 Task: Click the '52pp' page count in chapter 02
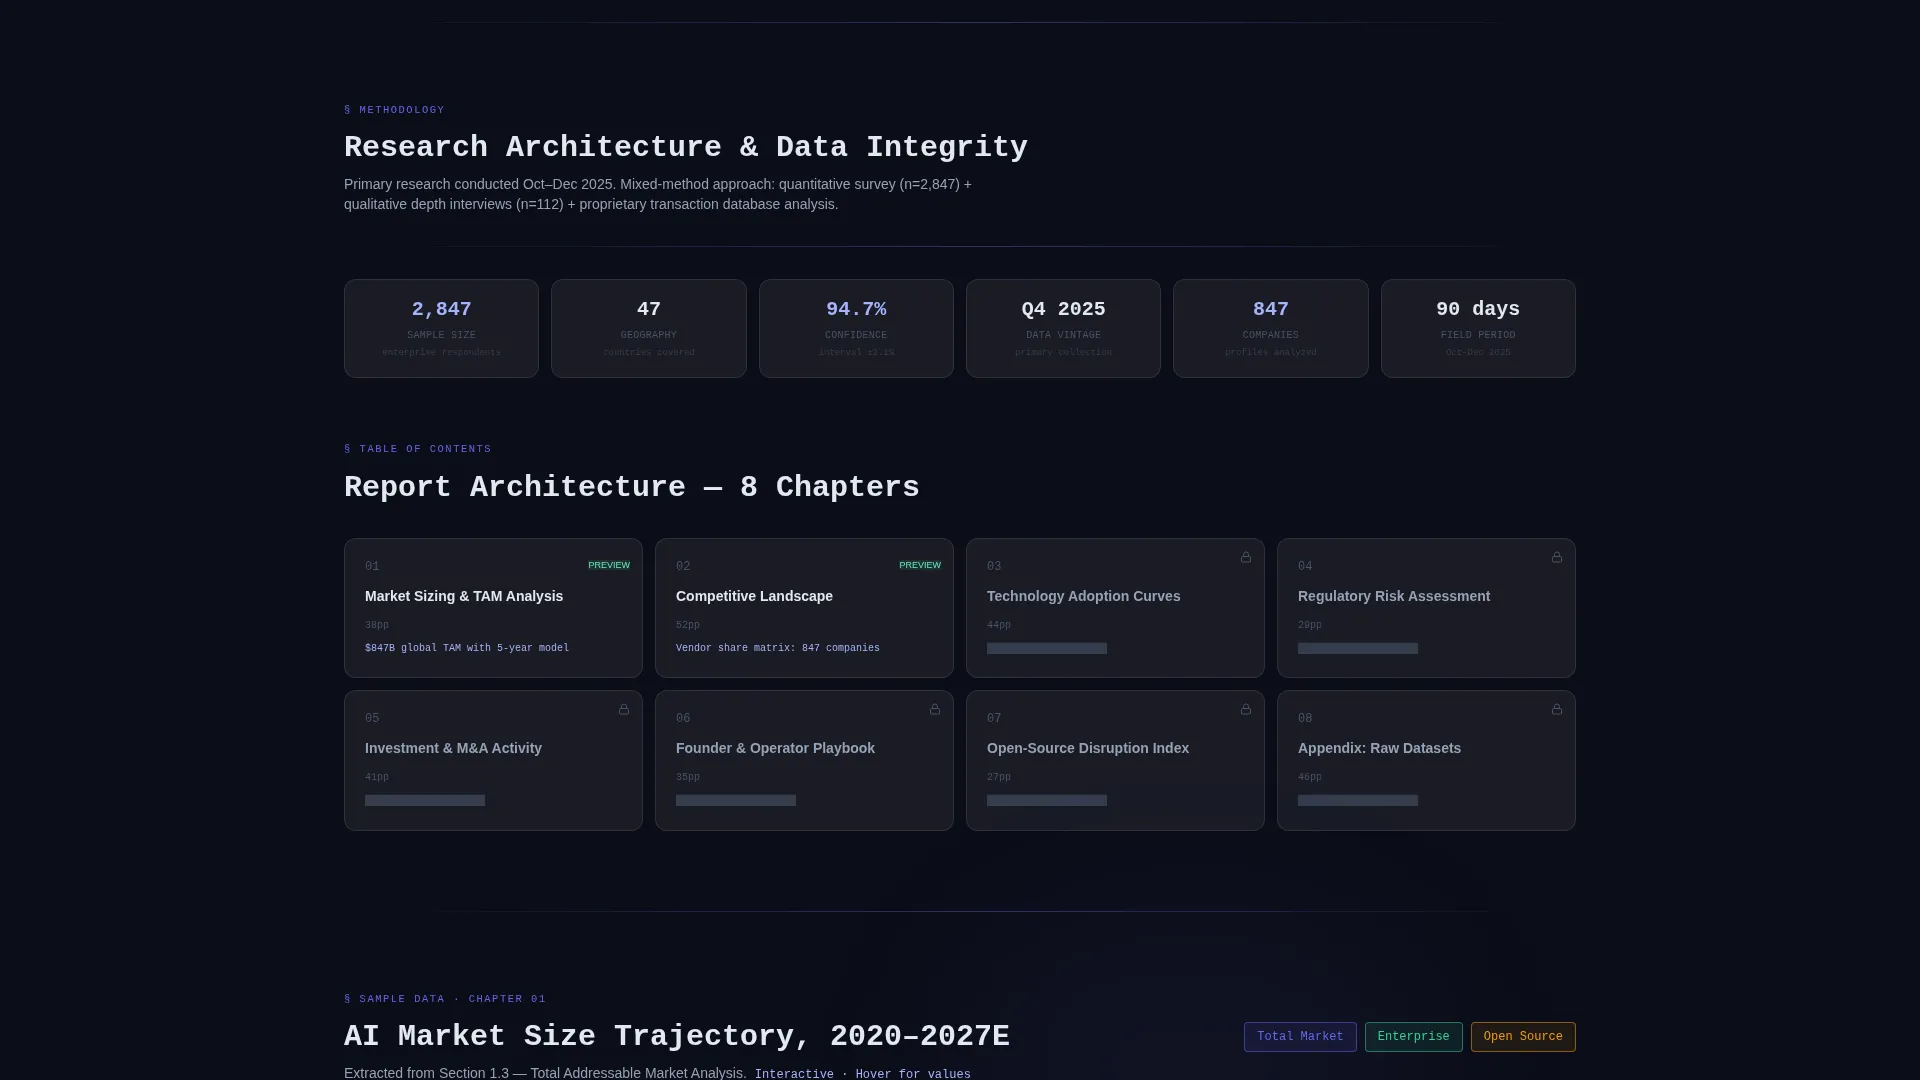(x=688, y=625)
